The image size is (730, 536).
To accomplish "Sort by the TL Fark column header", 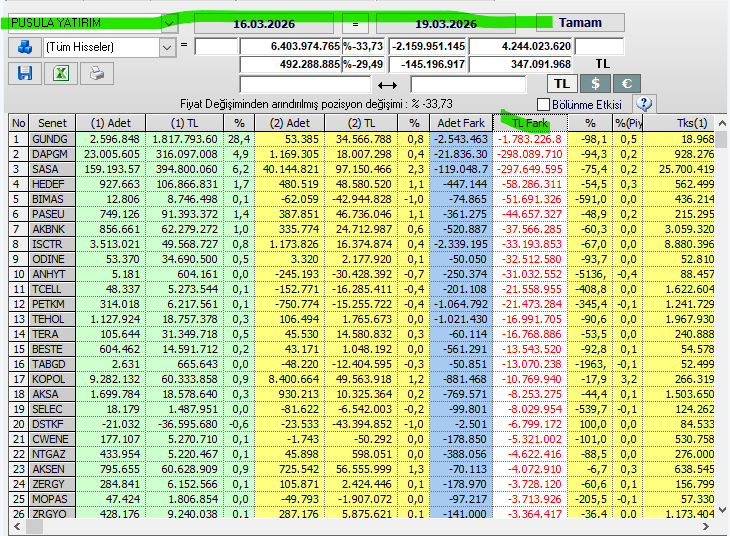I will coord(530,123).
